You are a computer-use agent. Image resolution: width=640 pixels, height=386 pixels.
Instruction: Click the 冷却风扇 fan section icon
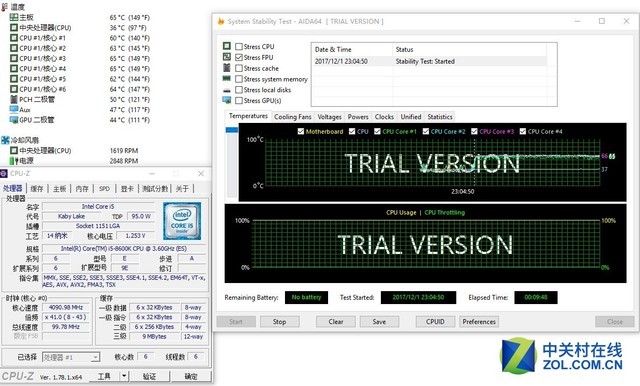[x=5, y=140]
